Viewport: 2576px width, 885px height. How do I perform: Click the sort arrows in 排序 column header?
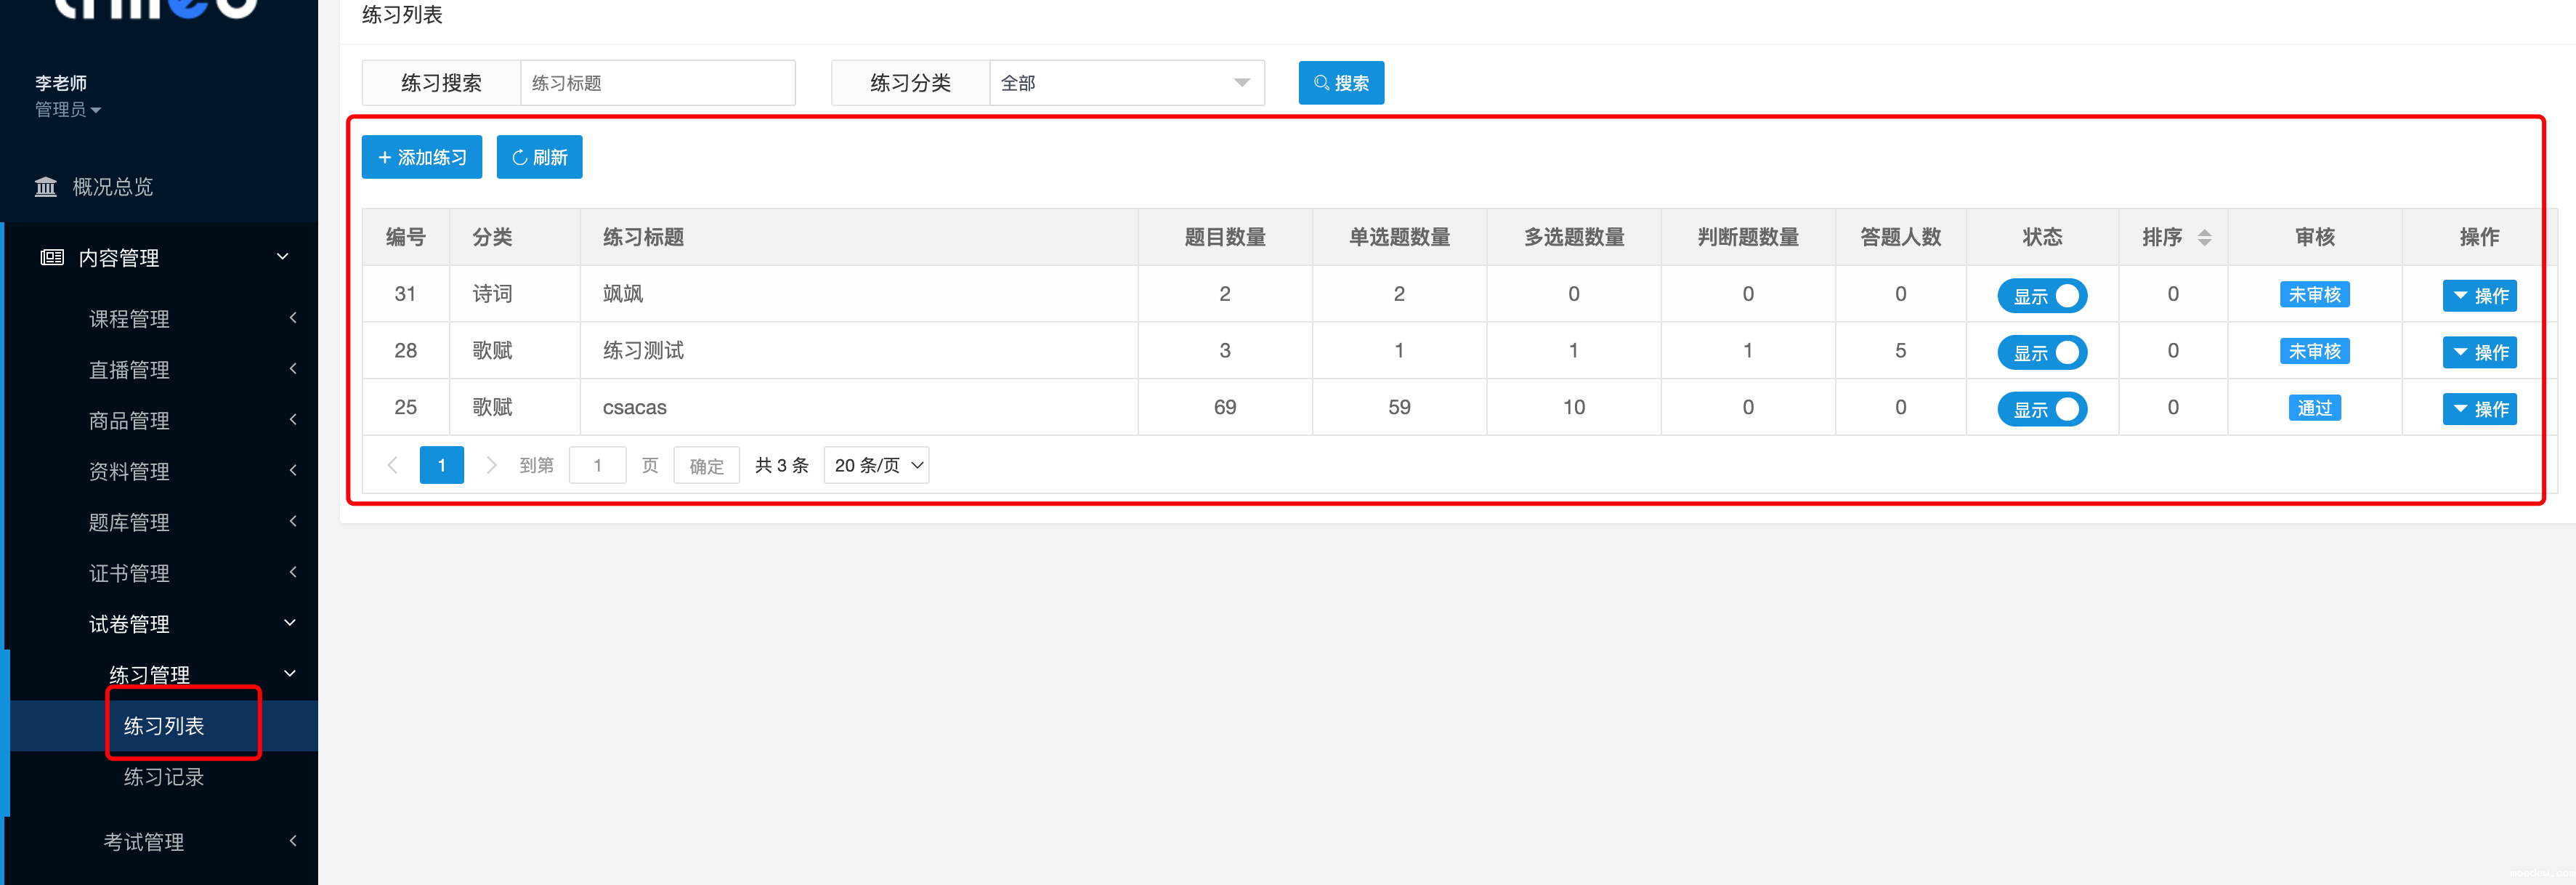coord(2204,238)
